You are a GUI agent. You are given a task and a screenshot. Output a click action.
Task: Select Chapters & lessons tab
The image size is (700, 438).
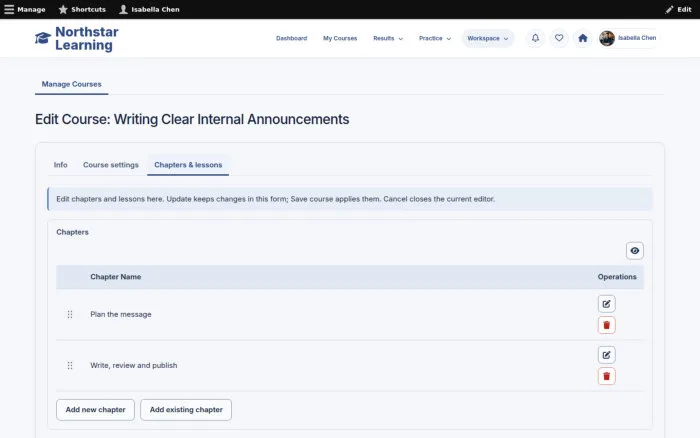188,165
